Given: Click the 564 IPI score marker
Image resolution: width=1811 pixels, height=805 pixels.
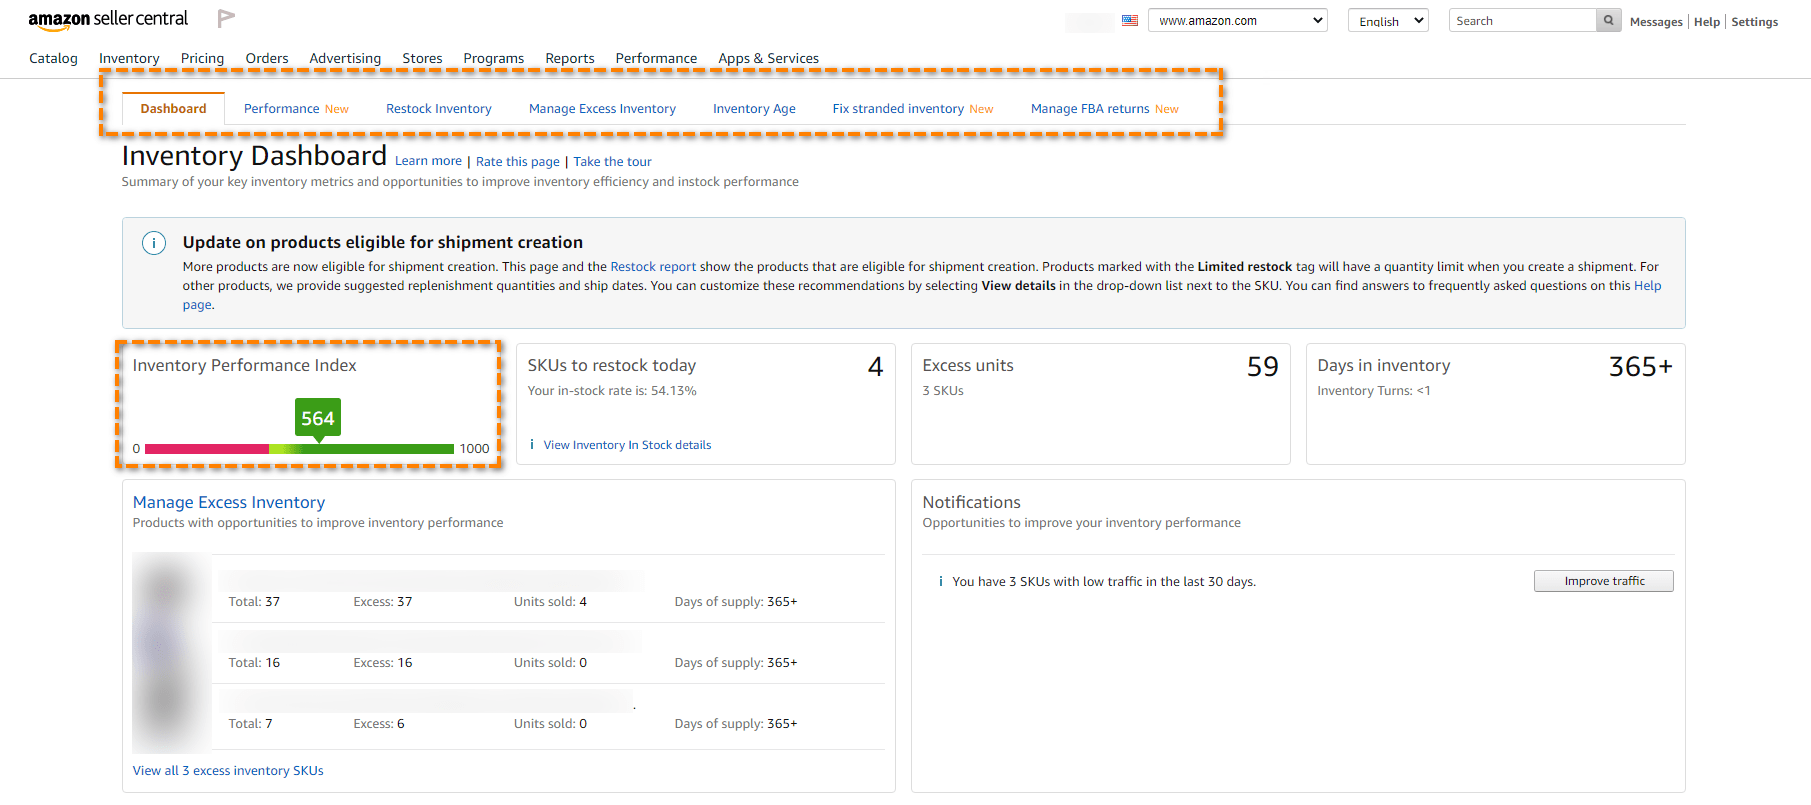Looking at the screenshot, I should 318,418.
